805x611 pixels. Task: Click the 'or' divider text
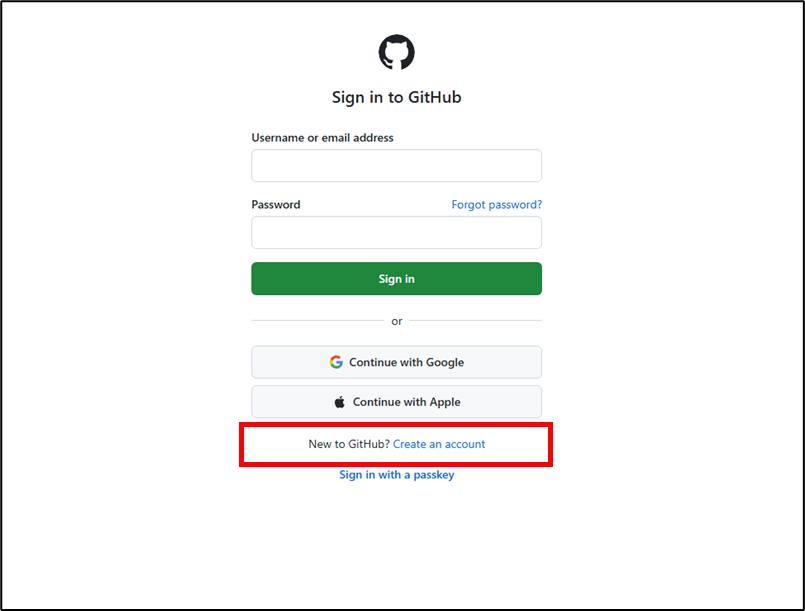[x=397, y=321]
